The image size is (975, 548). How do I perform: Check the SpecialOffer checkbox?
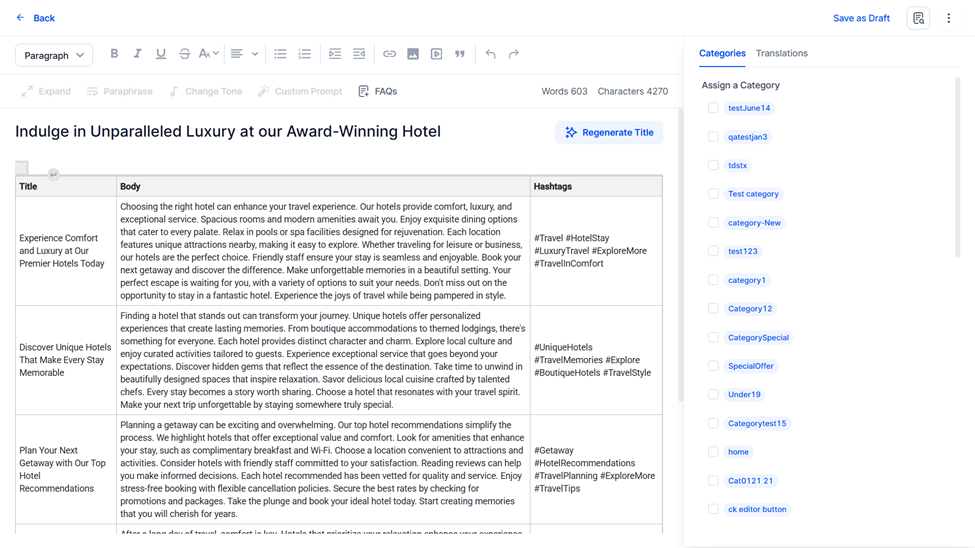(713, 366)
